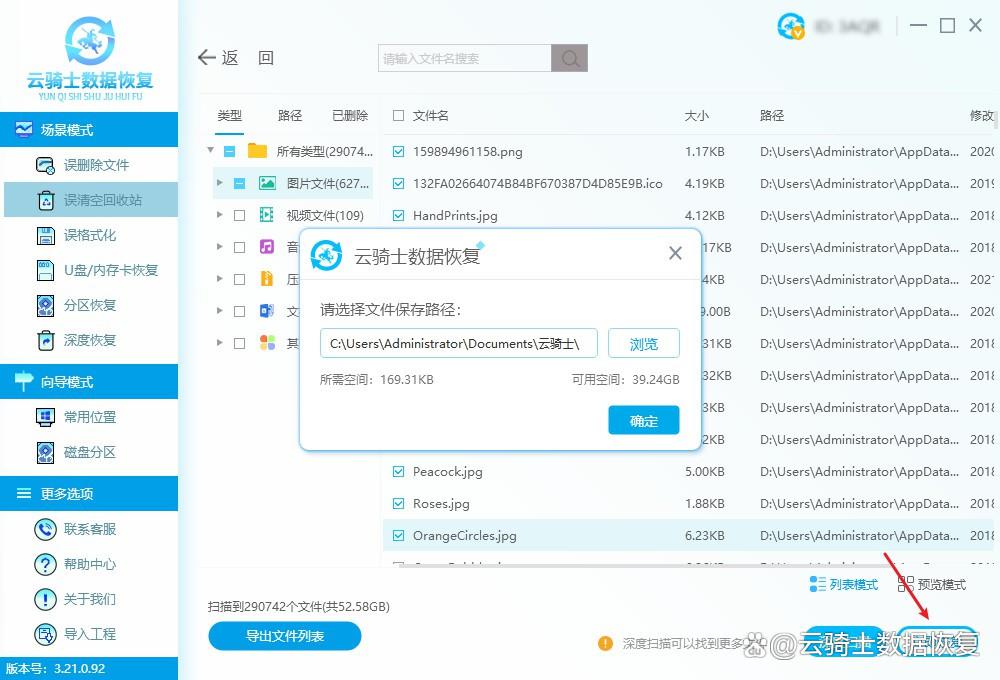Expand the audio files tree node arrow
1000x680 pixels.
pyautogui.click(x=219, y=247)
